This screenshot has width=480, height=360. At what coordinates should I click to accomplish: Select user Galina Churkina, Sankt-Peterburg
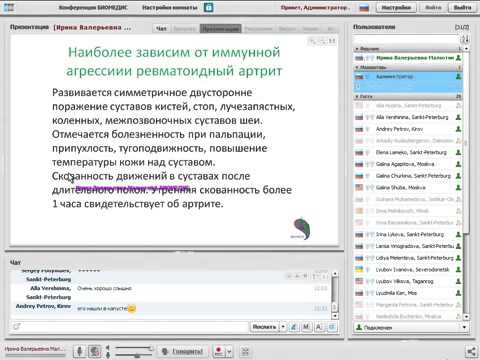click(408, 176)
